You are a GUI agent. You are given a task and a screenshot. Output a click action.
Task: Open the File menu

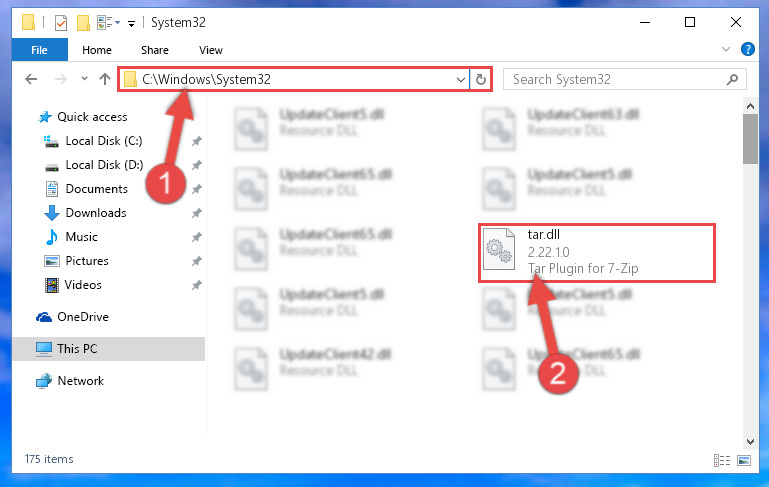39,50
